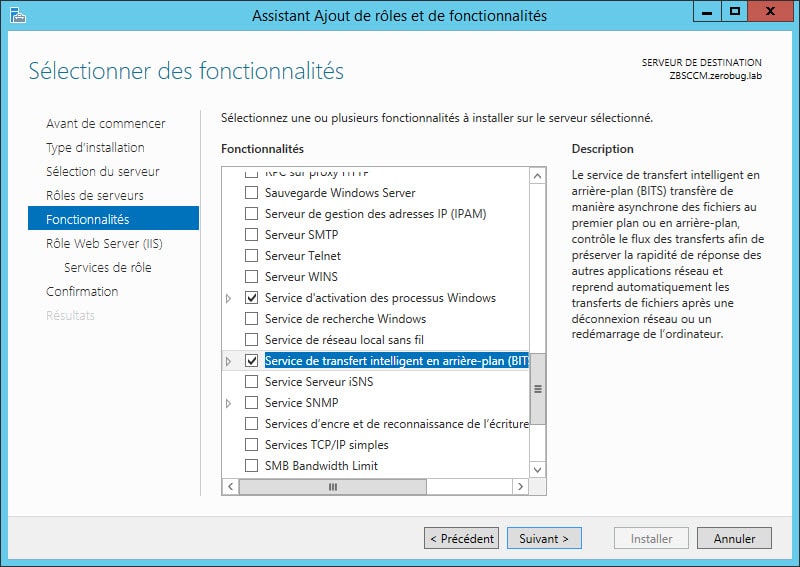The height and width of the screenshot is (567, 800).
Task: Click the horizontal scrollbar left arrow
Action: click(x=231, y=486)
